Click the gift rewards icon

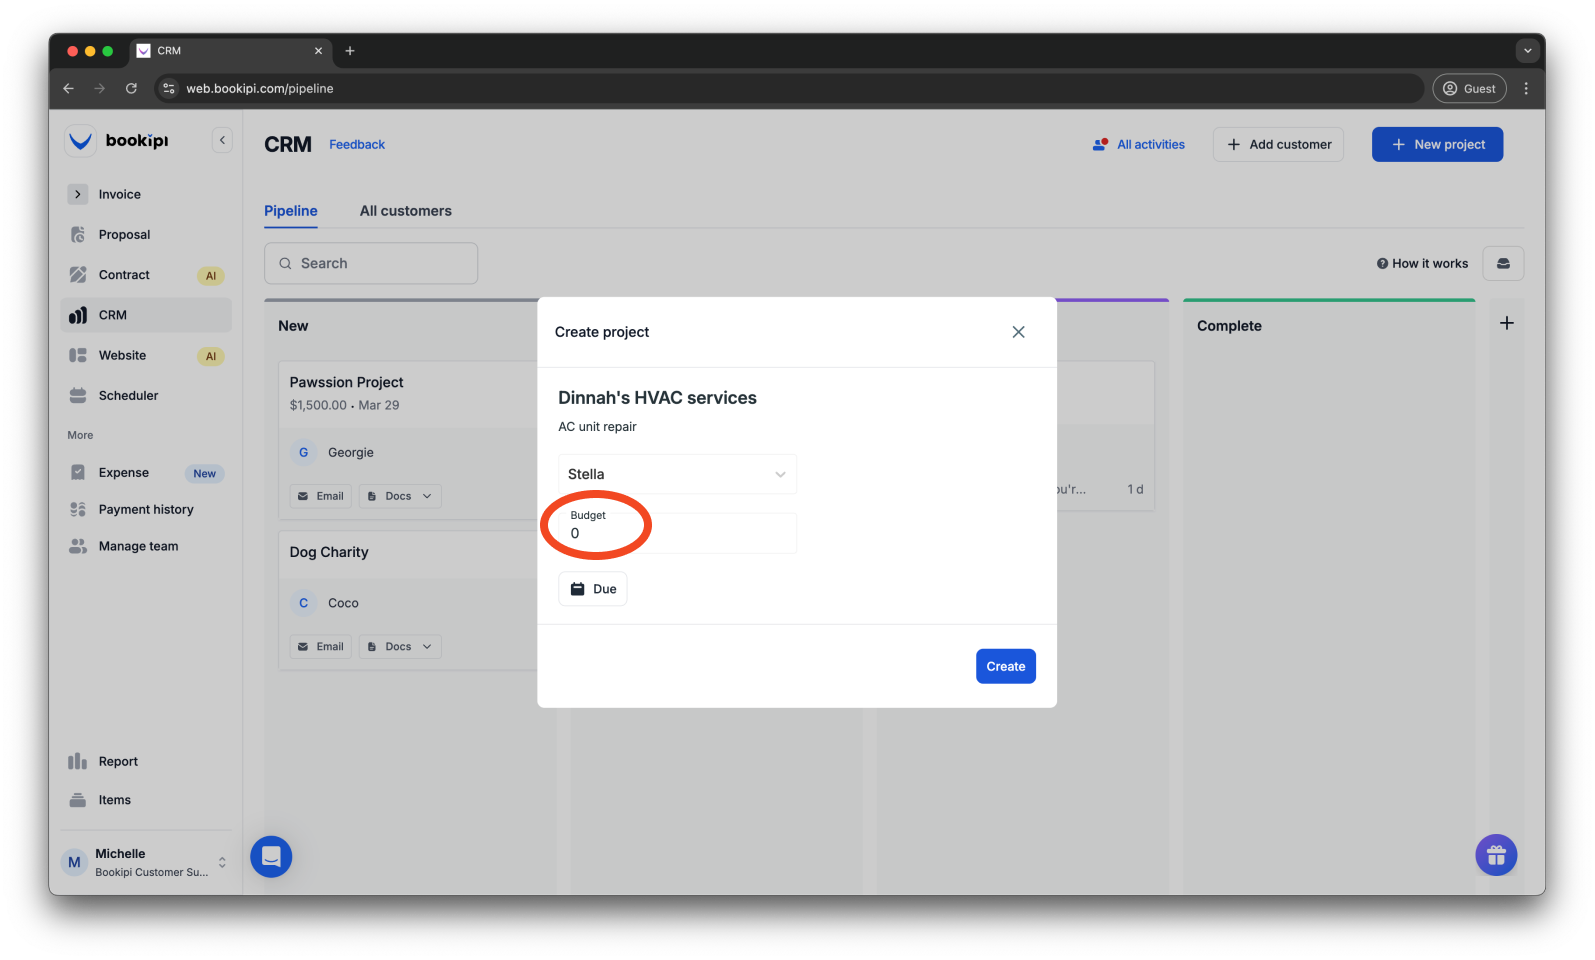1496,855
